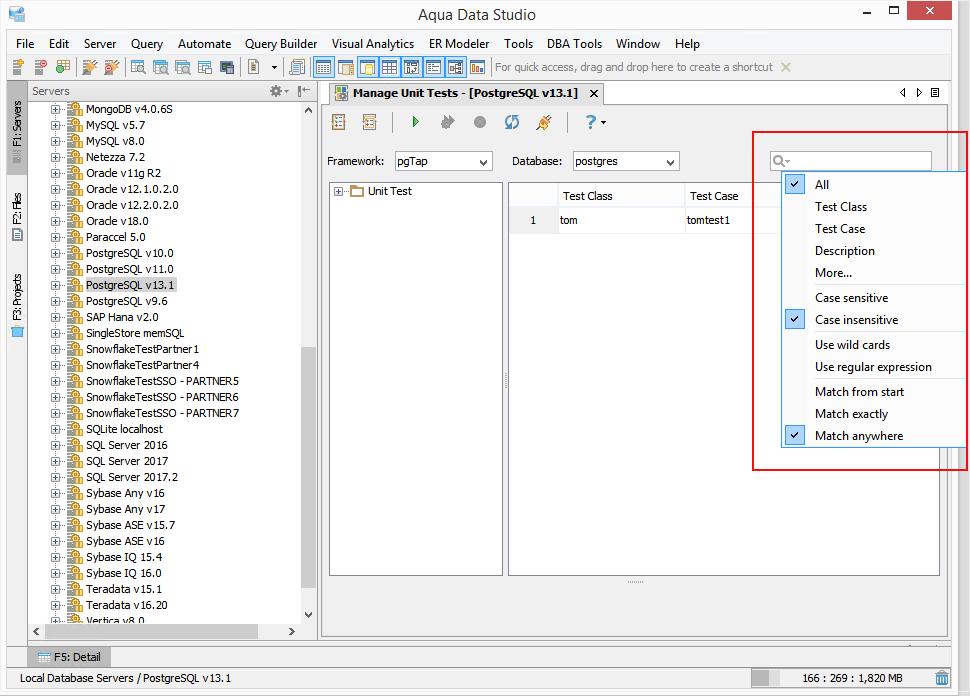Open the DBA Tools menu
The image size is (970, 696).
coord(574,44)
